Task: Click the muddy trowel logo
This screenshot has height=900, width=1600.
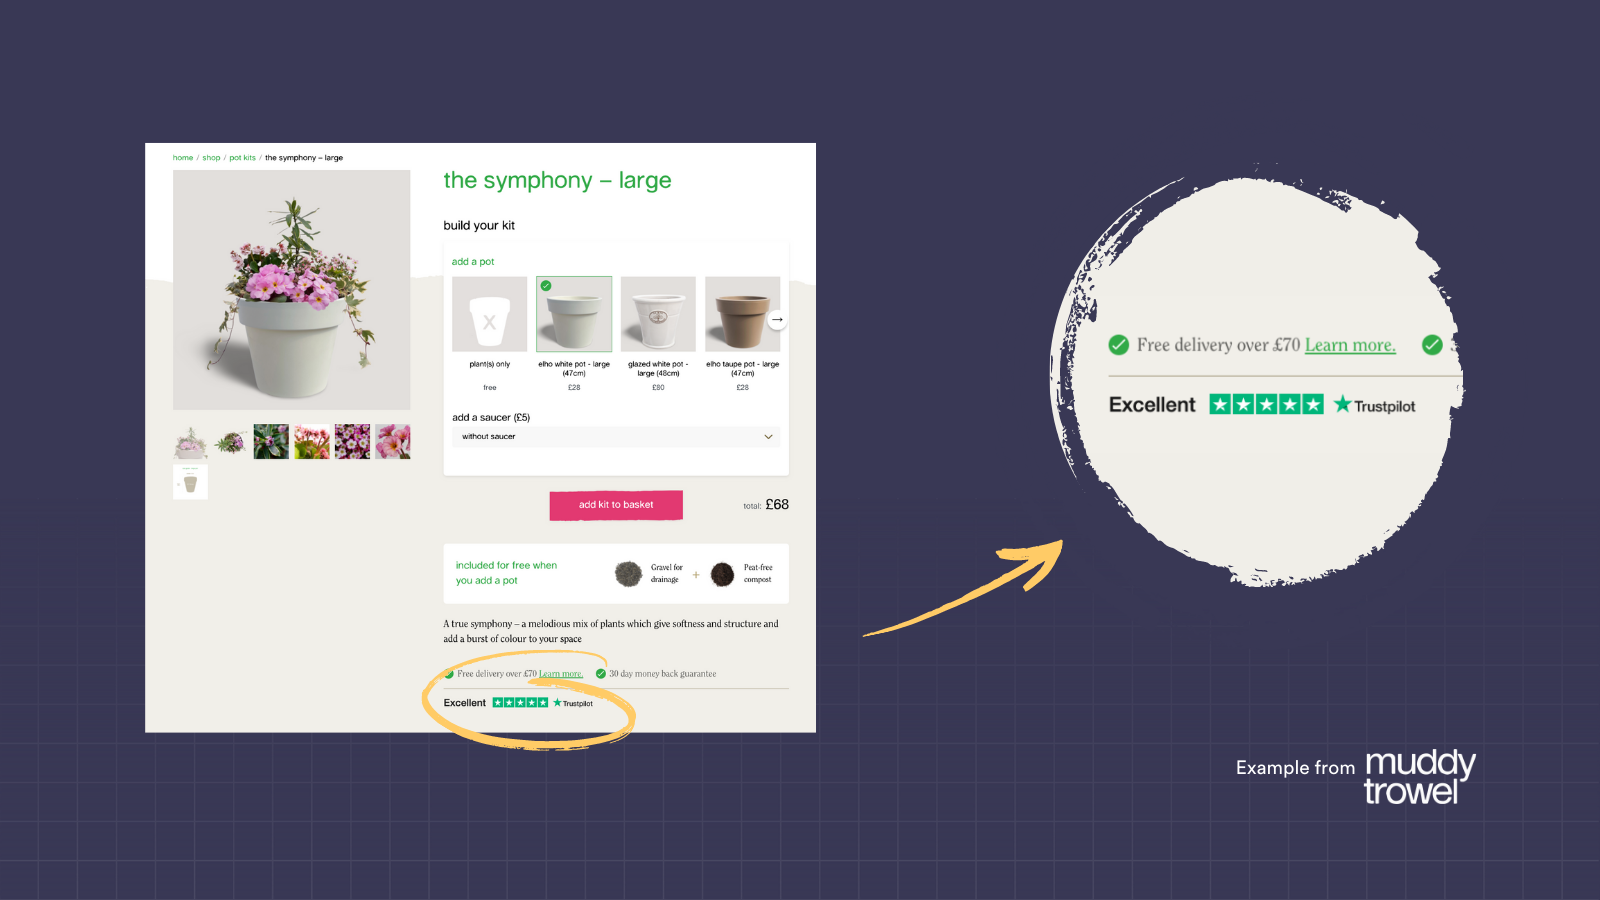Action: pyautogui.click(x=1420, y=777)
